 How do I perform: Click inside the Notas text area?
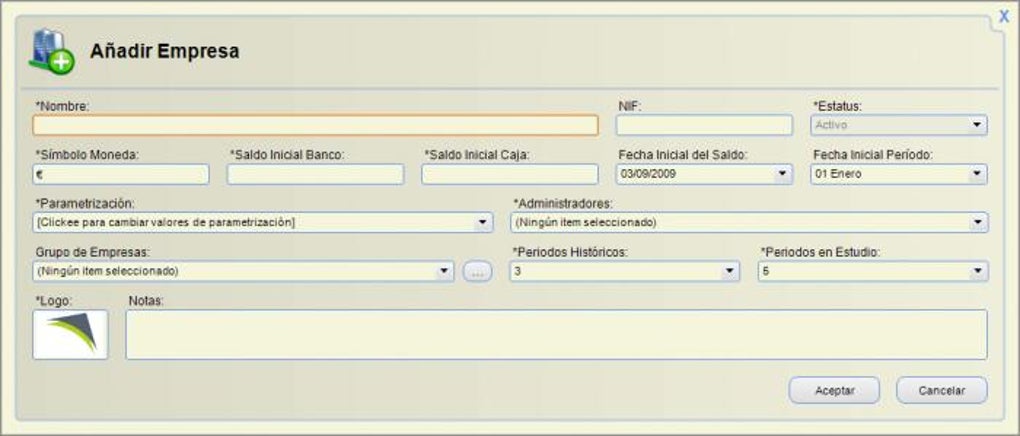pos(555,335)
